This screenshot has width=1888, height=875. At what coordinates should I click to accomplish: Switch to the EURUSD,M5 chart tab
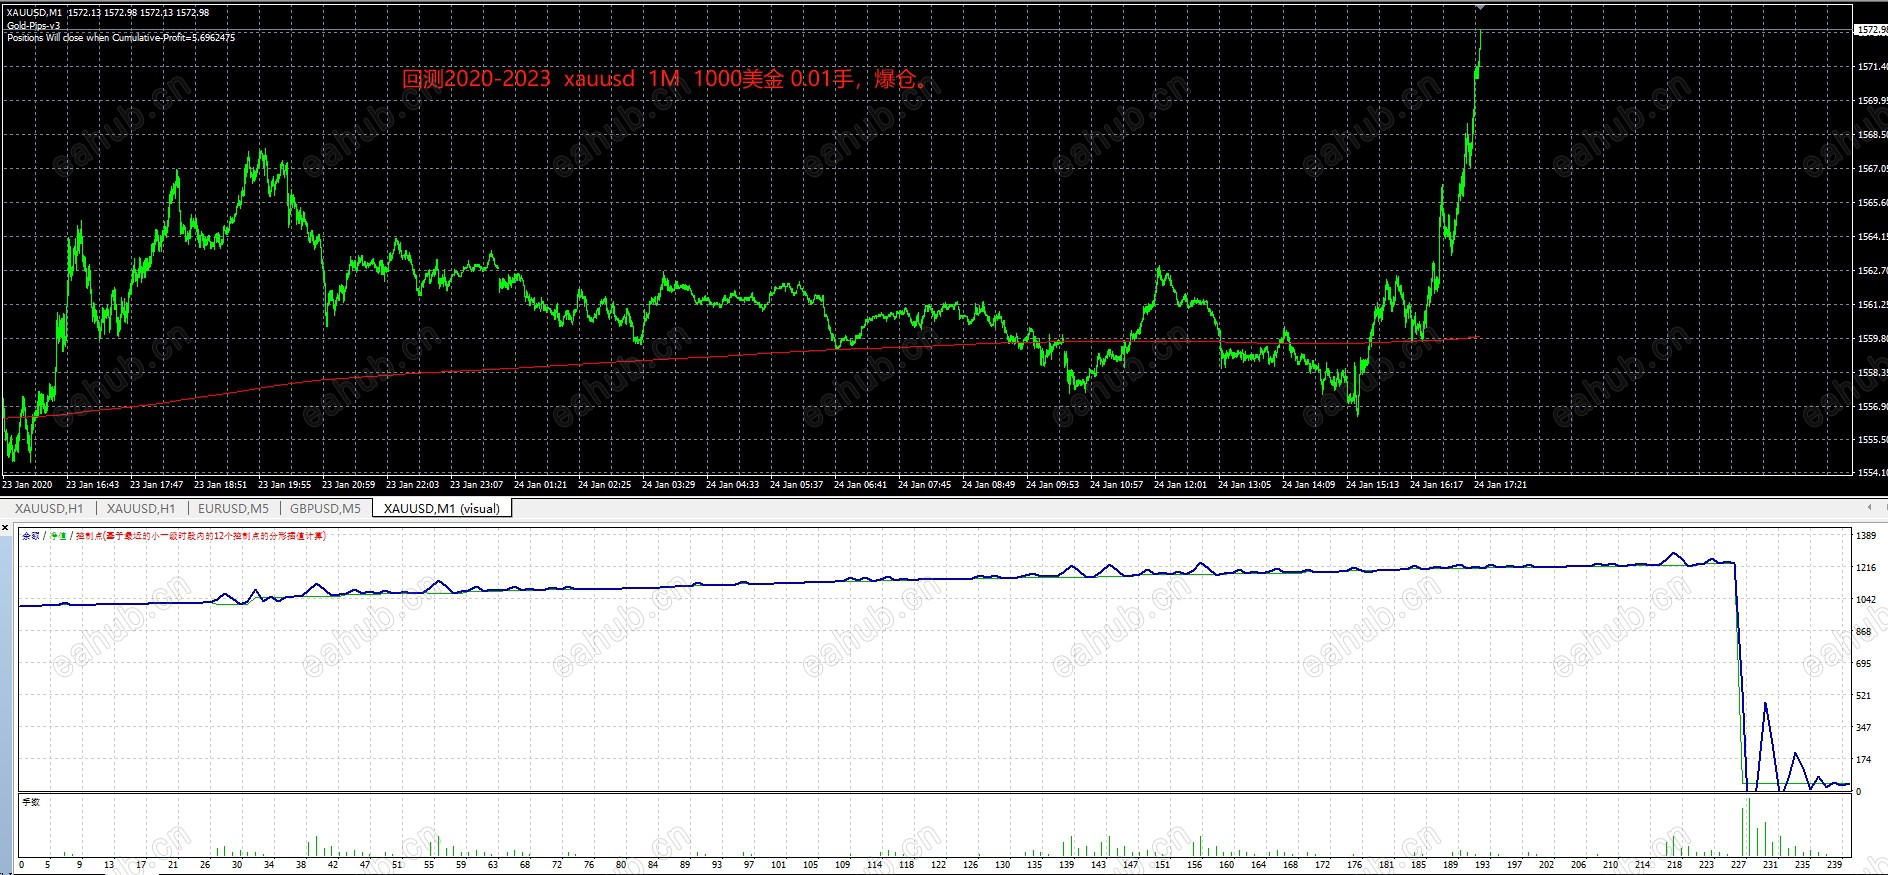(x=233, y=508)
